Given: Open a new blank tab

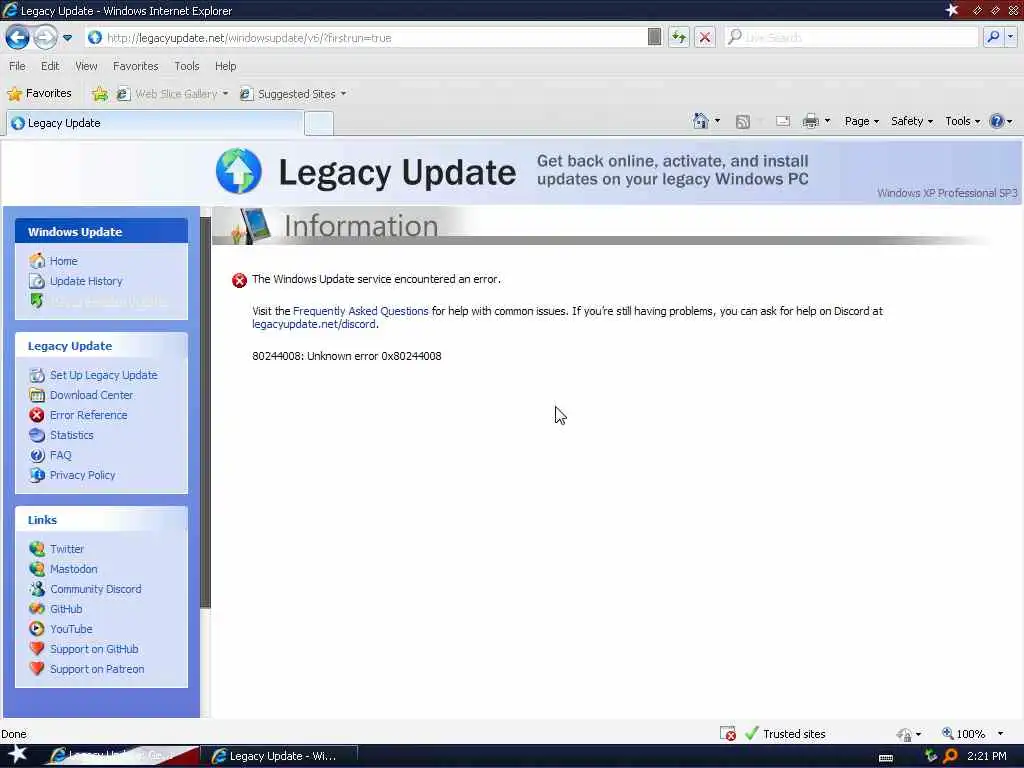Looking at the screenshot, I should 319,123.
